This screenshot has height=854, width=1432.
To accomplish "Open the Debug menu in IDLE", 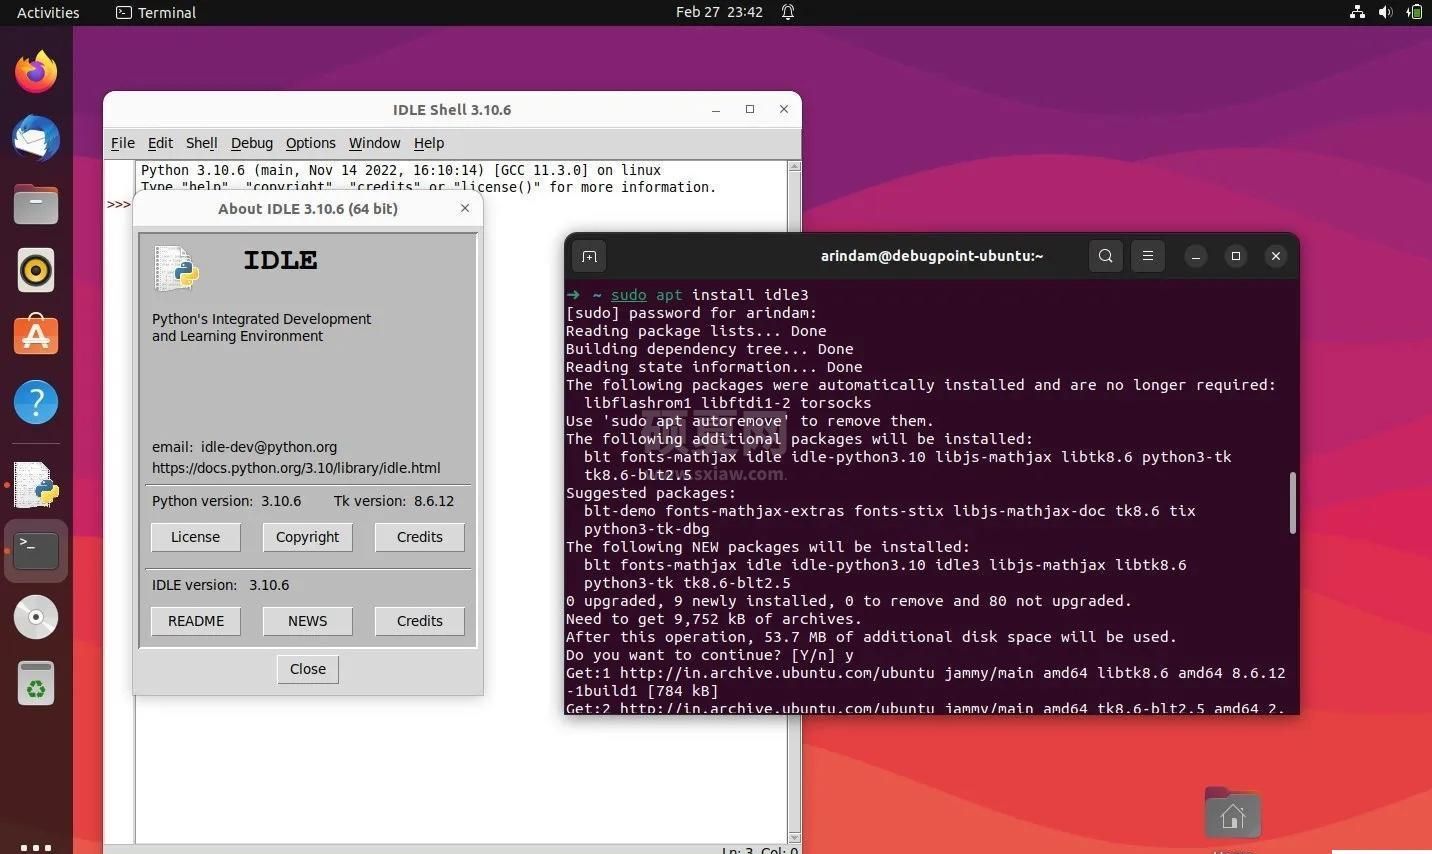I will point(251,143).
